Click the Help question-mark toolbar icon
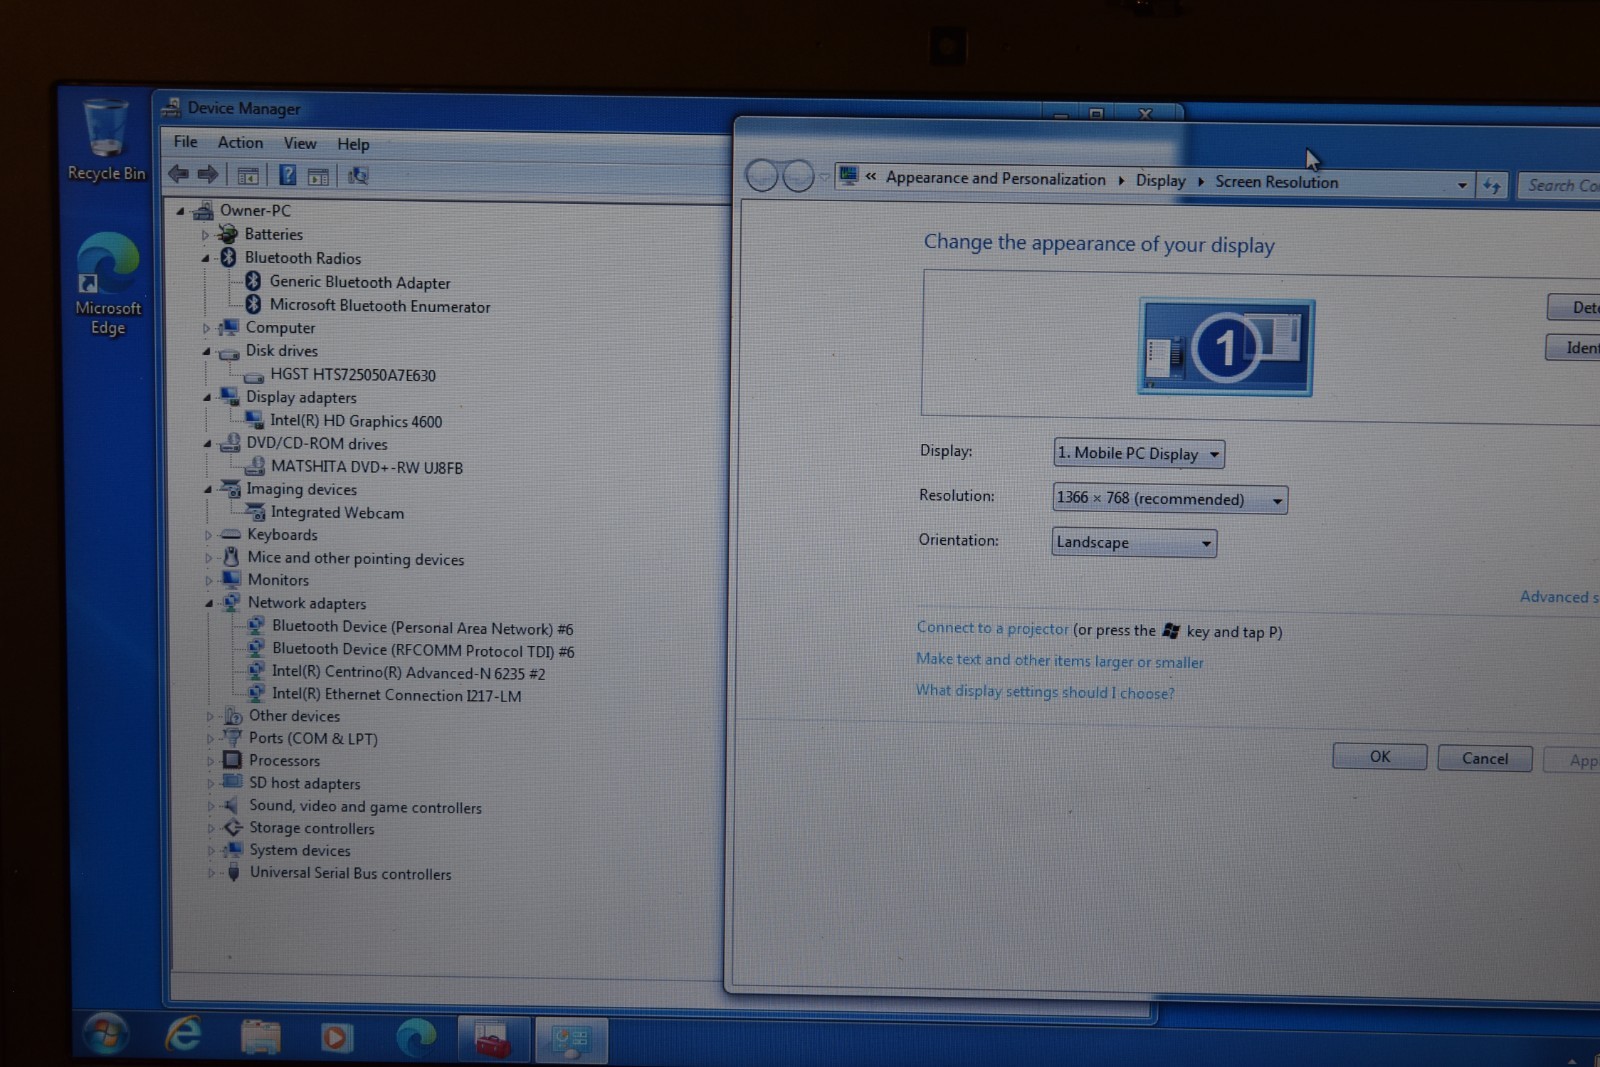The height and width of the screenshot is (1067, 1600). tap(287, 176)
